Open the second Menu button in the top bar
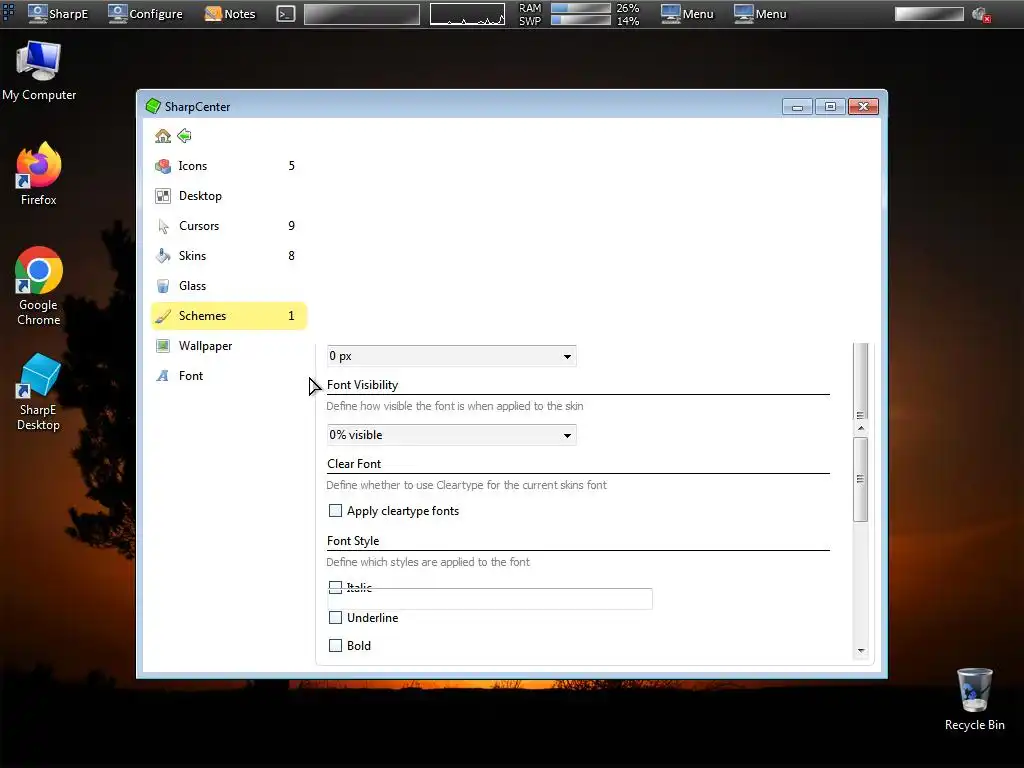 (760, 14)
